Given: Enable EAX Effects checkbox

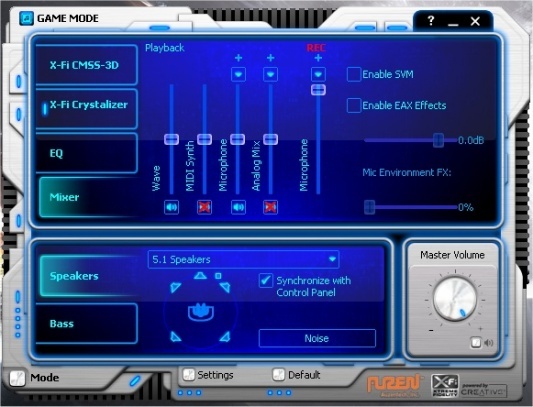Looking at the screenshot, I should pyautogui.click(x=354, y=105).
